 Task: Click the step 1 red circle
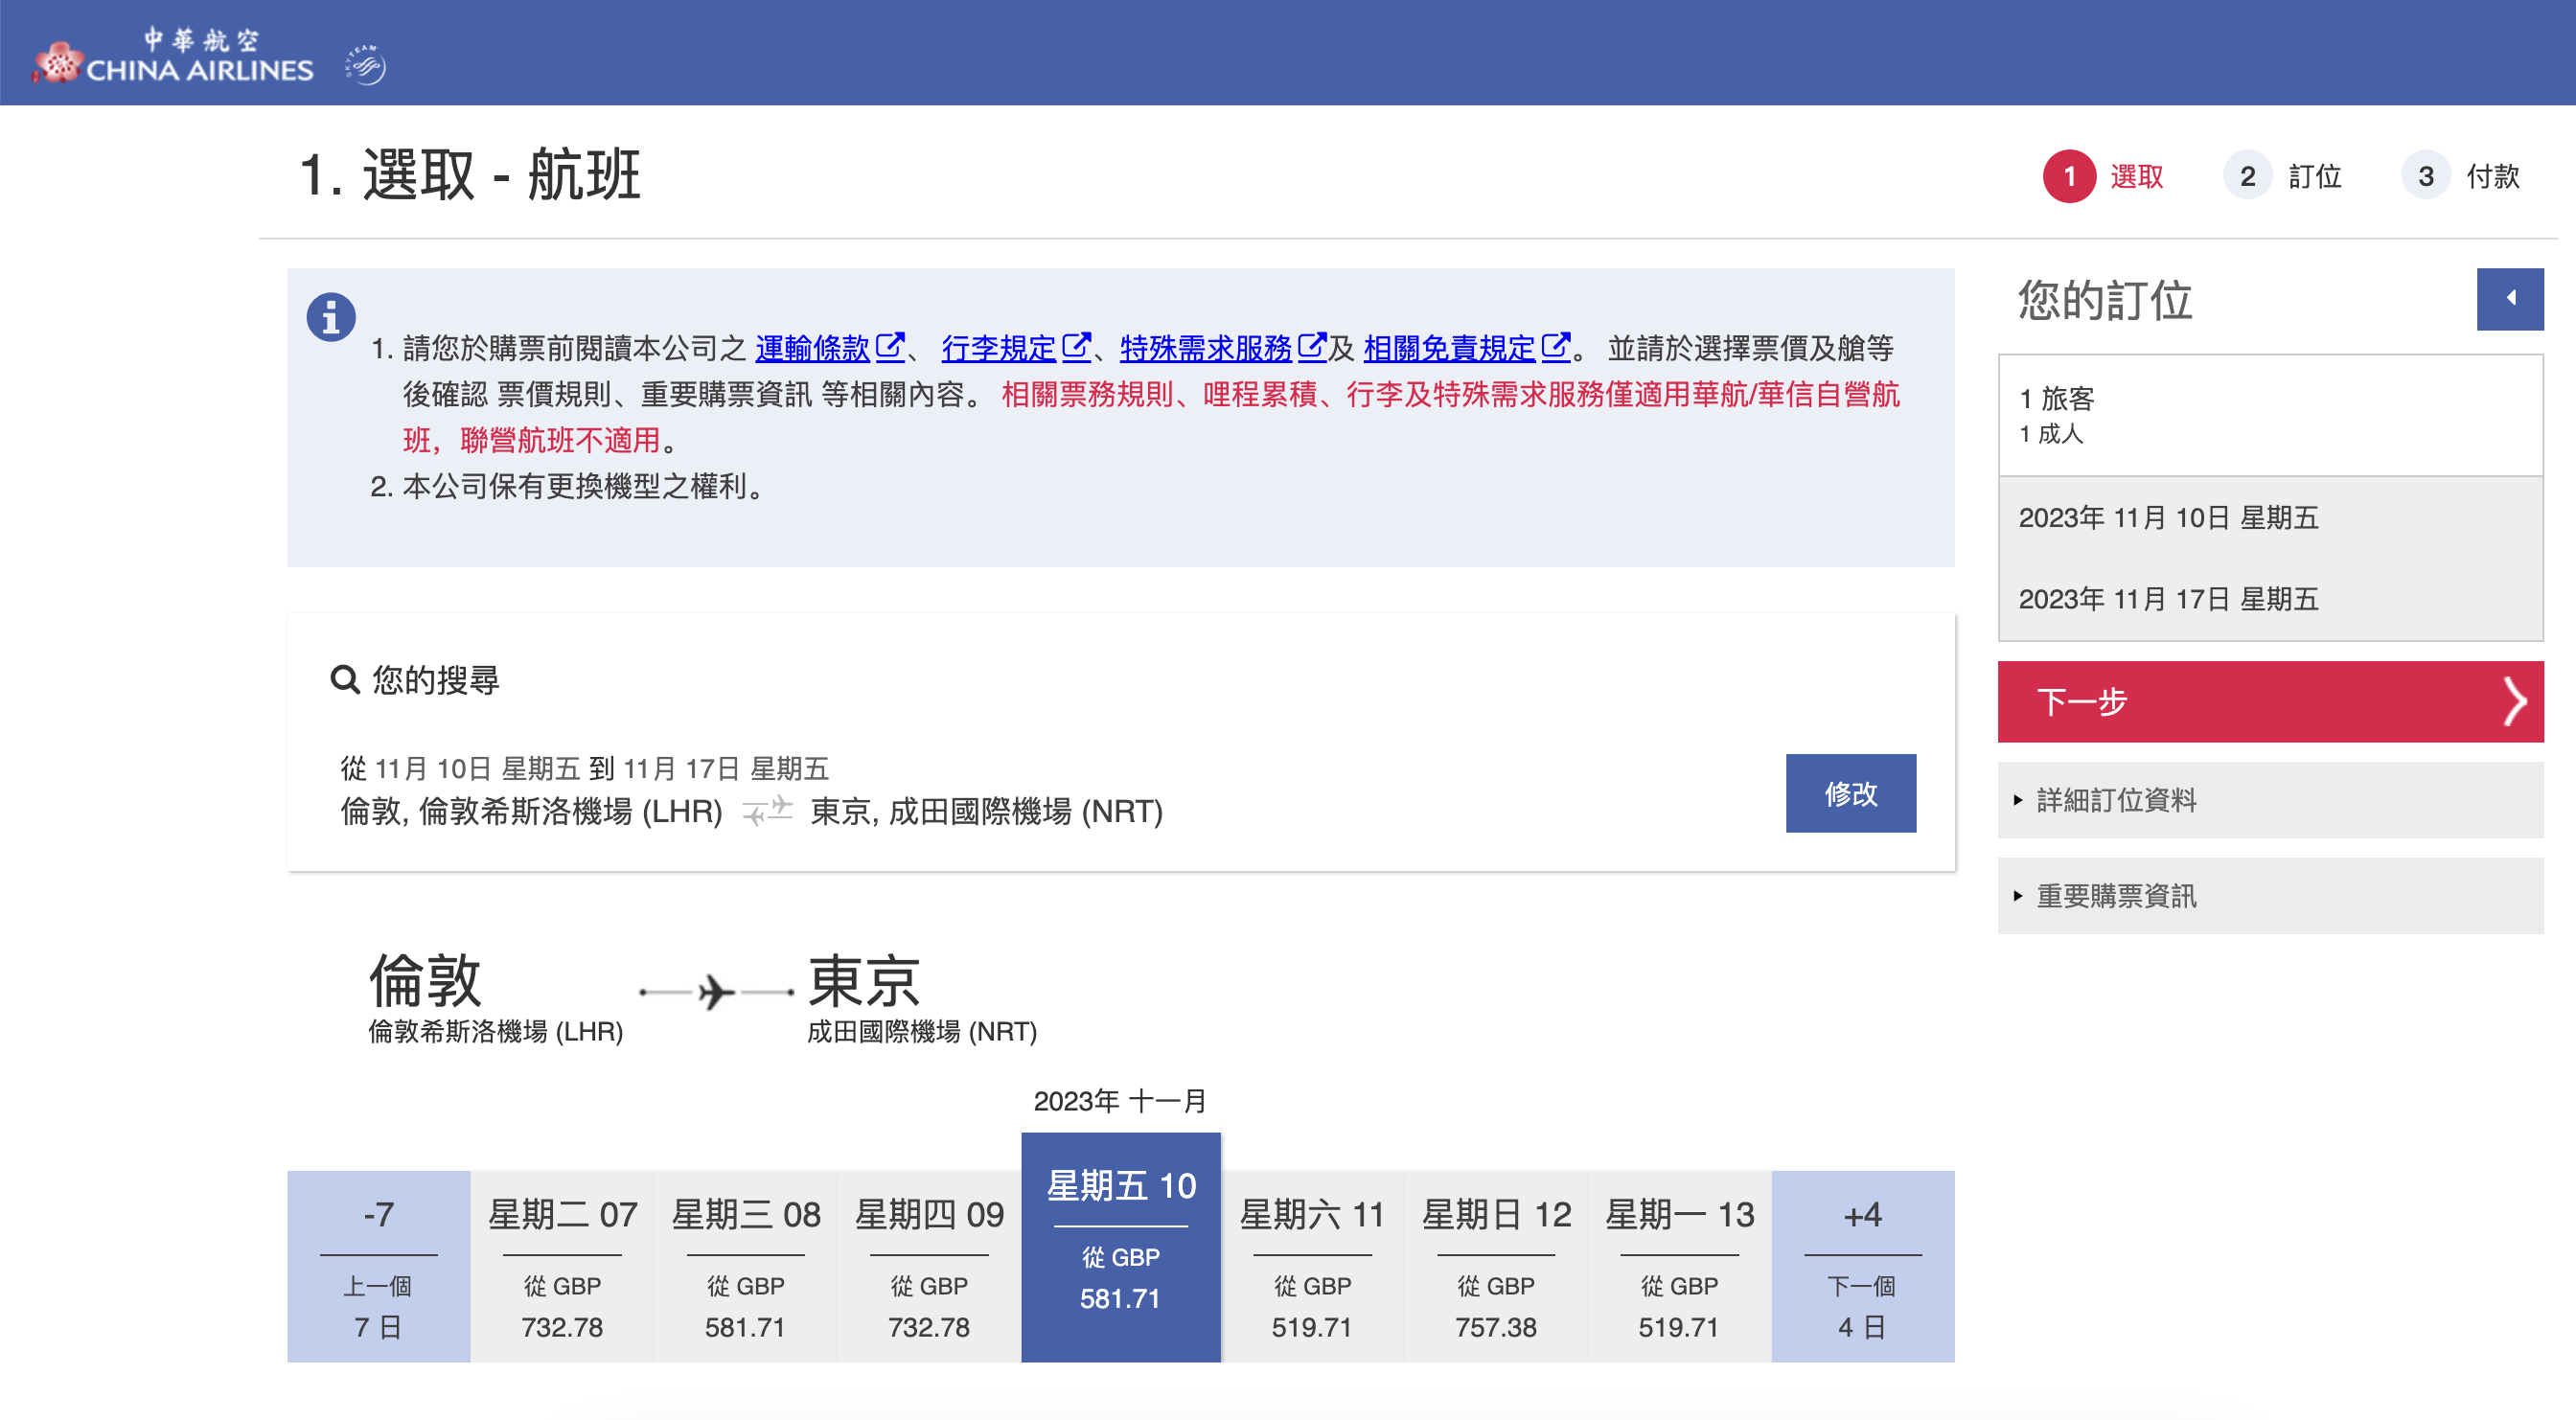(x=2069, y=177)
